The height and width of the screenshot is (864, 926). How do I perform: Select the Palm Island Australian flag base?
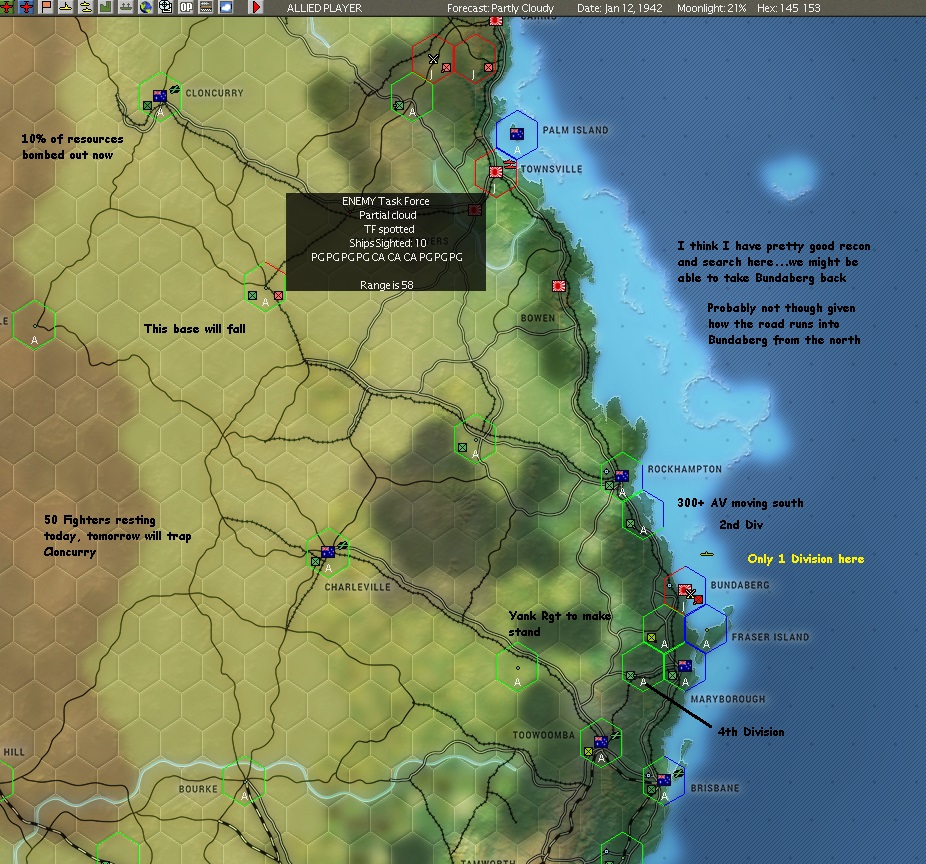[517, 134]
